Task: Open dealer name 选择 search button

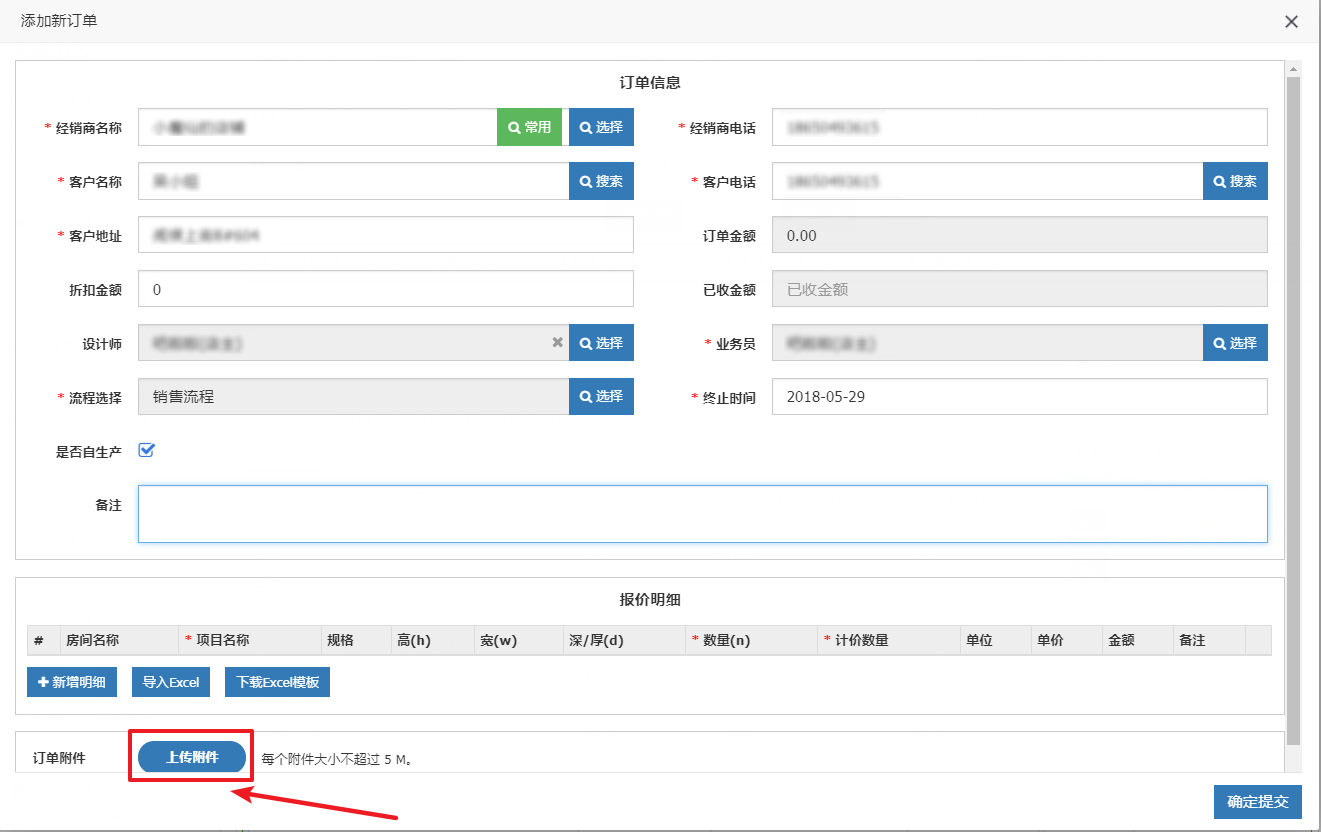Action: pyautogui.click(x=601, y=127)
